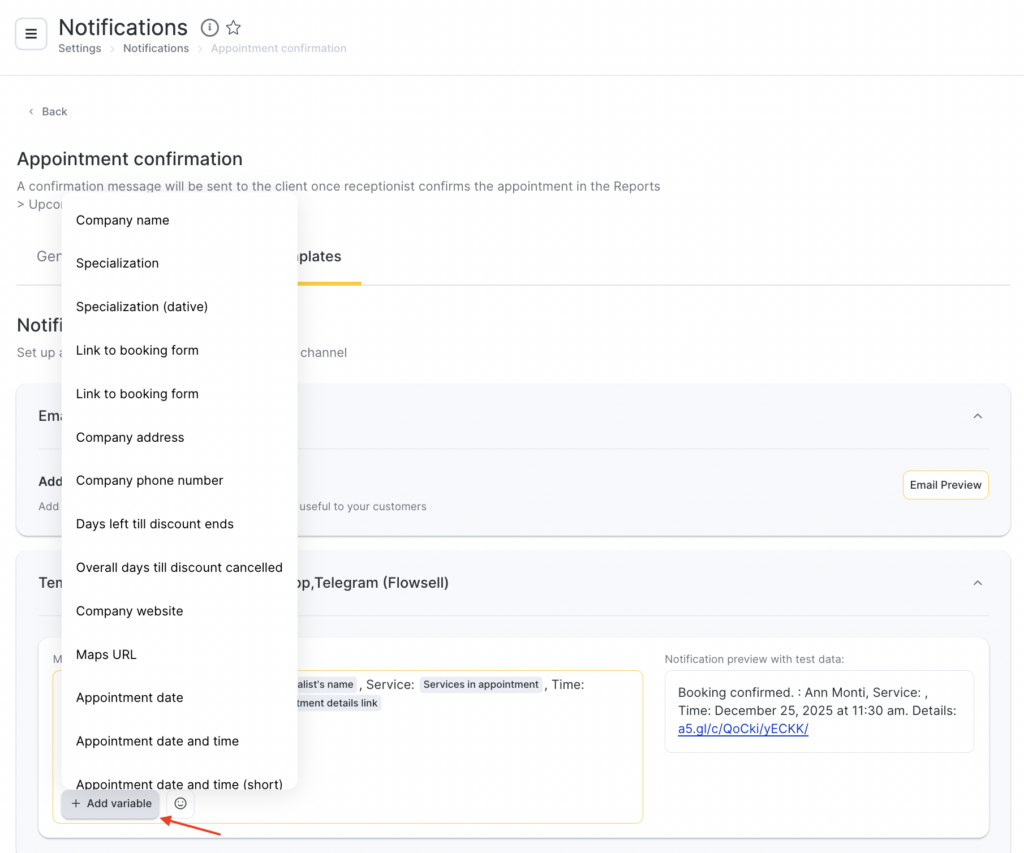Click the Add variable button

[x=111, y=803]
